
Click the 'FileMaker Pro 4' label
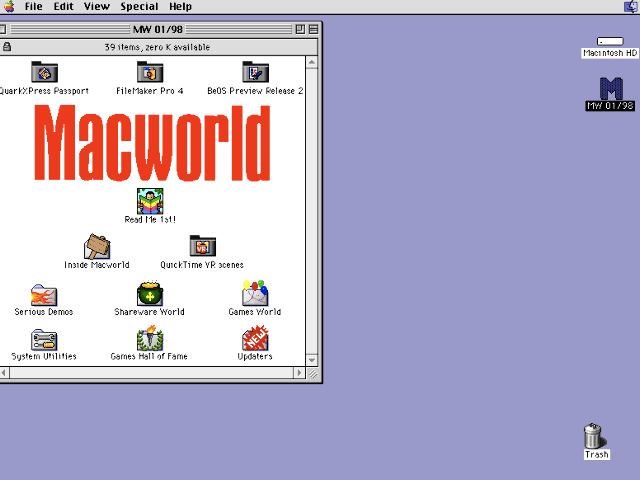point(149,91)
